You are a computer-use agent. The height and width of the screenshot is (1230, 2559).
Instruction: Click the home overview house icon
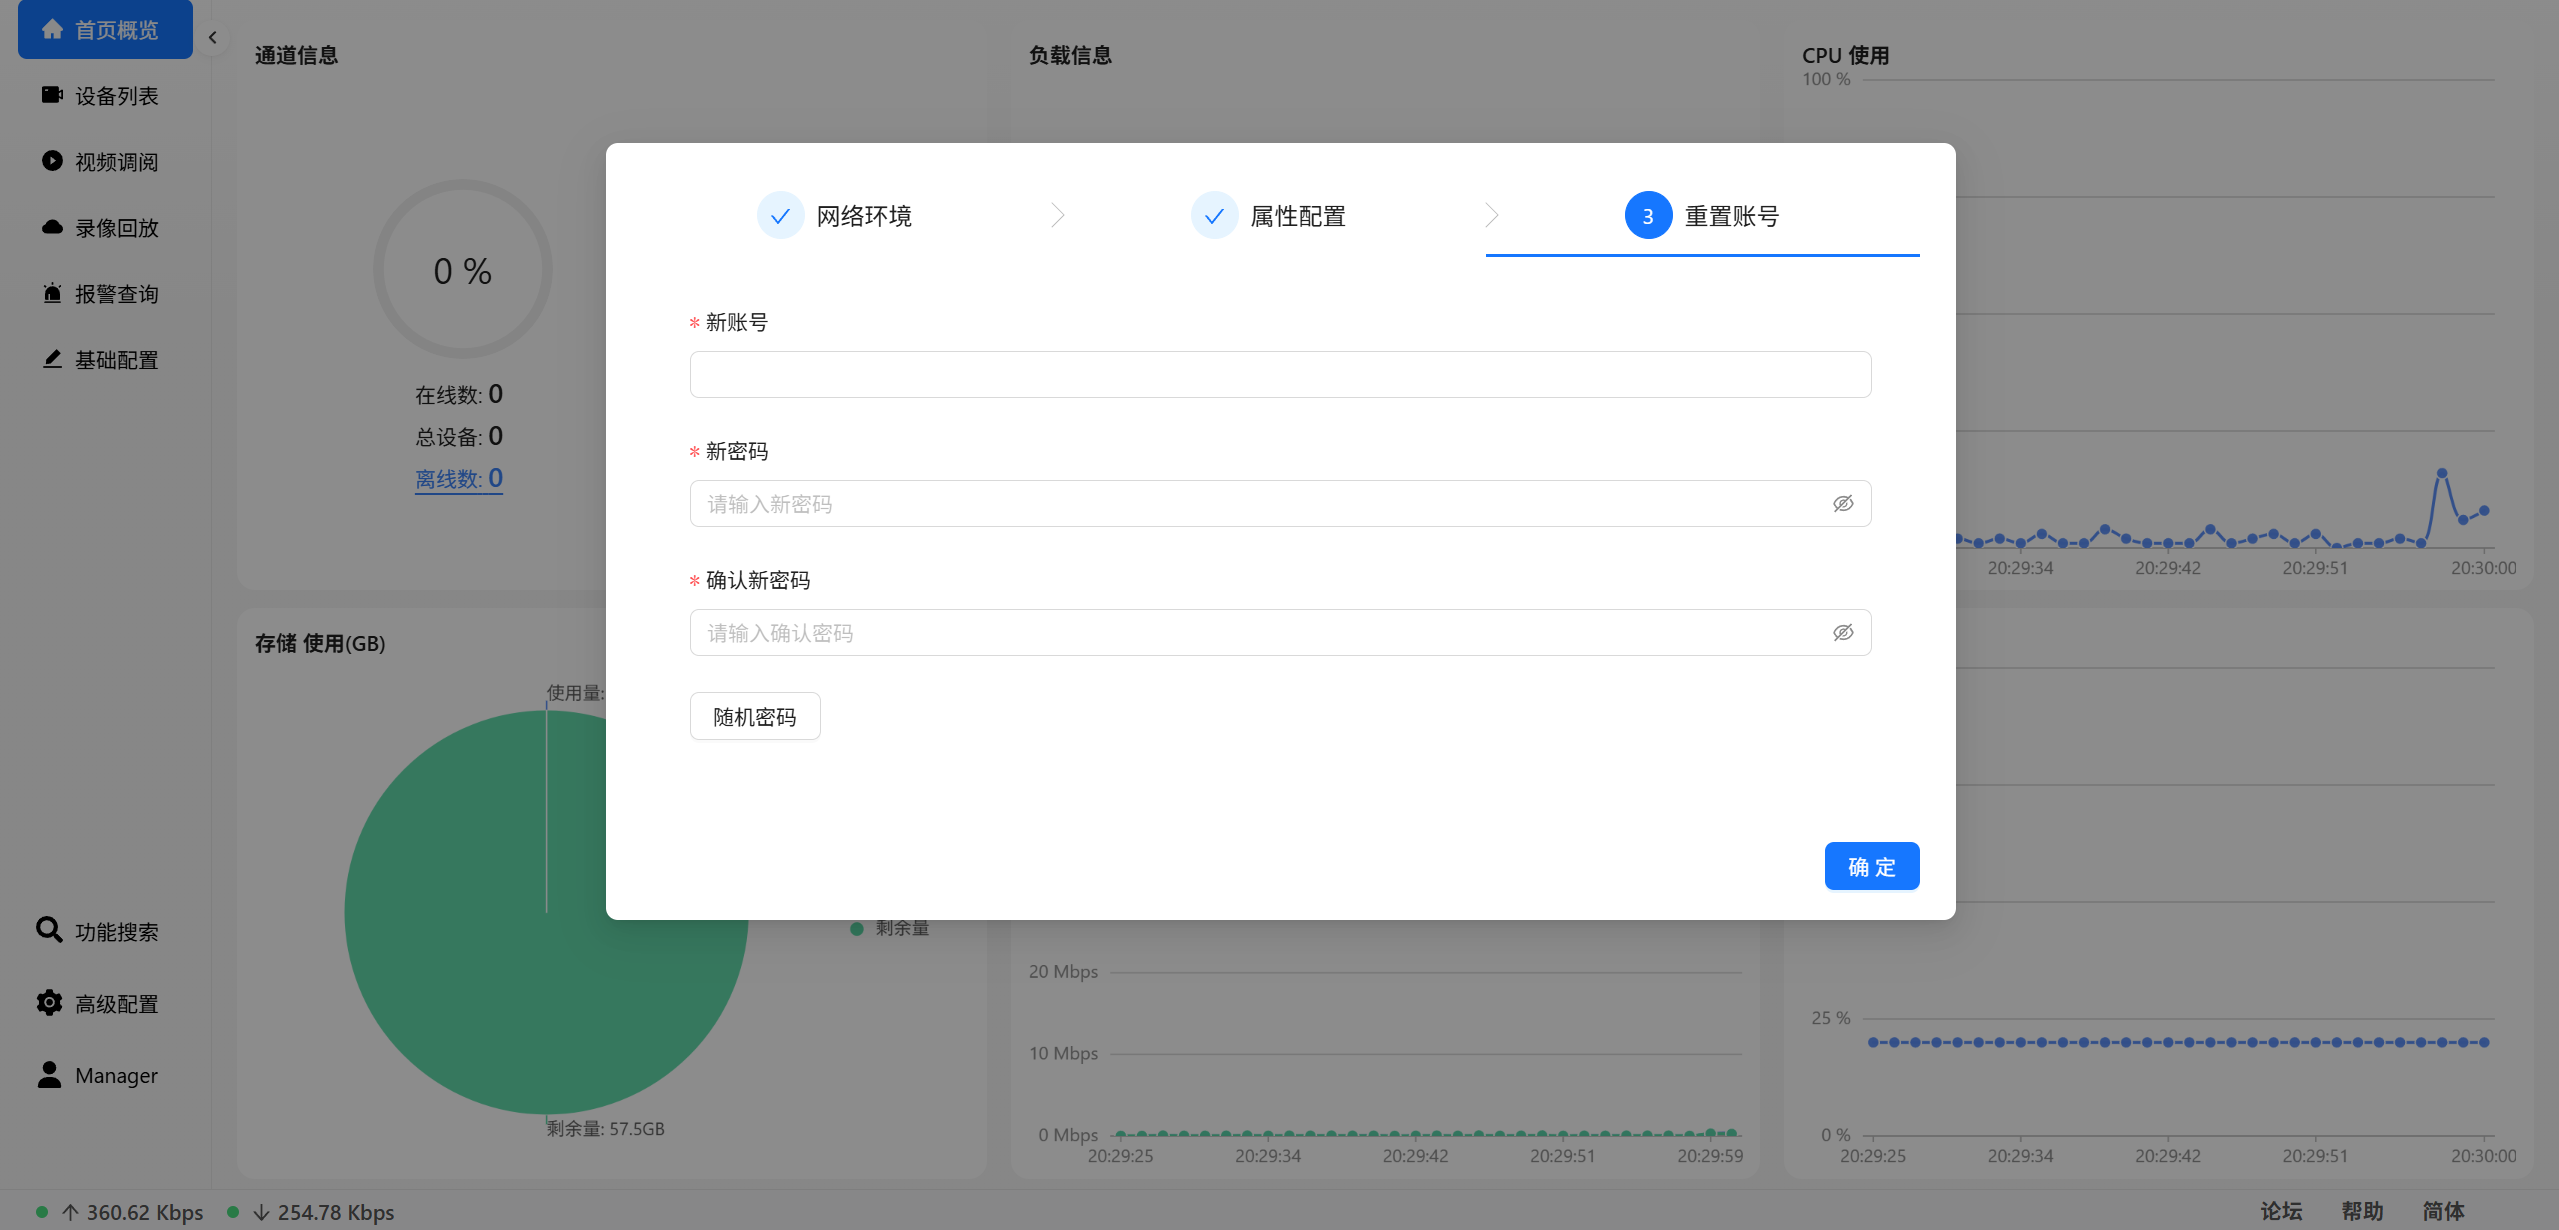click(x=52, y=29)
